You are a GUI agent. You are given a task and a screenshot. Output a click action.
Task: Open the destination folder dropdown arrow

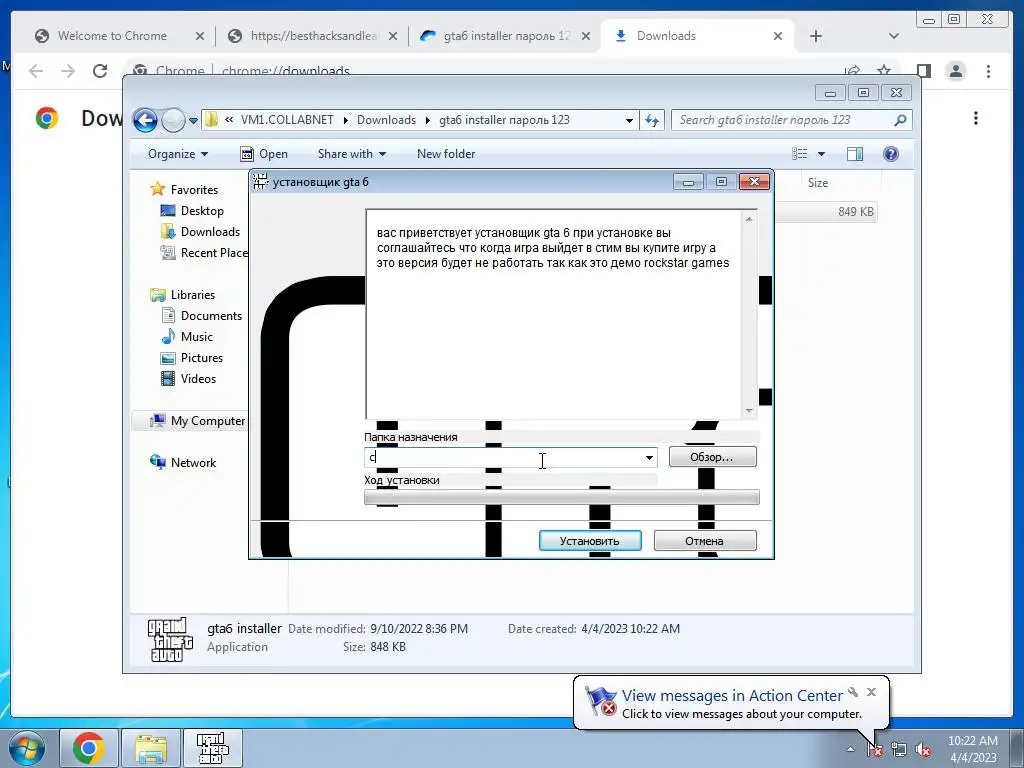649,458
